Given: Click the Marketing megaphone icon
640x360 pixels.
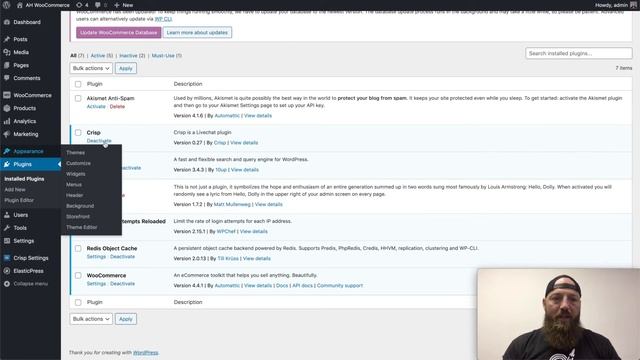Looking at the screenshot, I should click(x=7, y=134).
